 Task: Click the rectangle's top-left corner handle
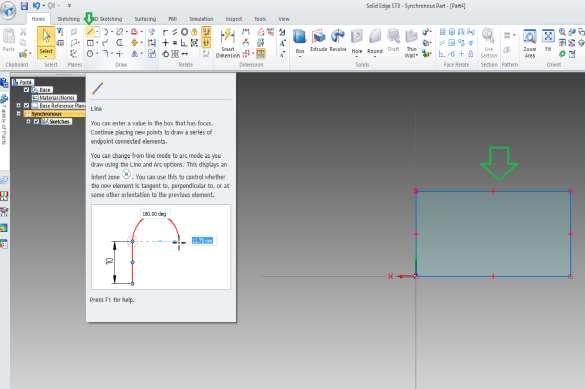tap(416, 191)
